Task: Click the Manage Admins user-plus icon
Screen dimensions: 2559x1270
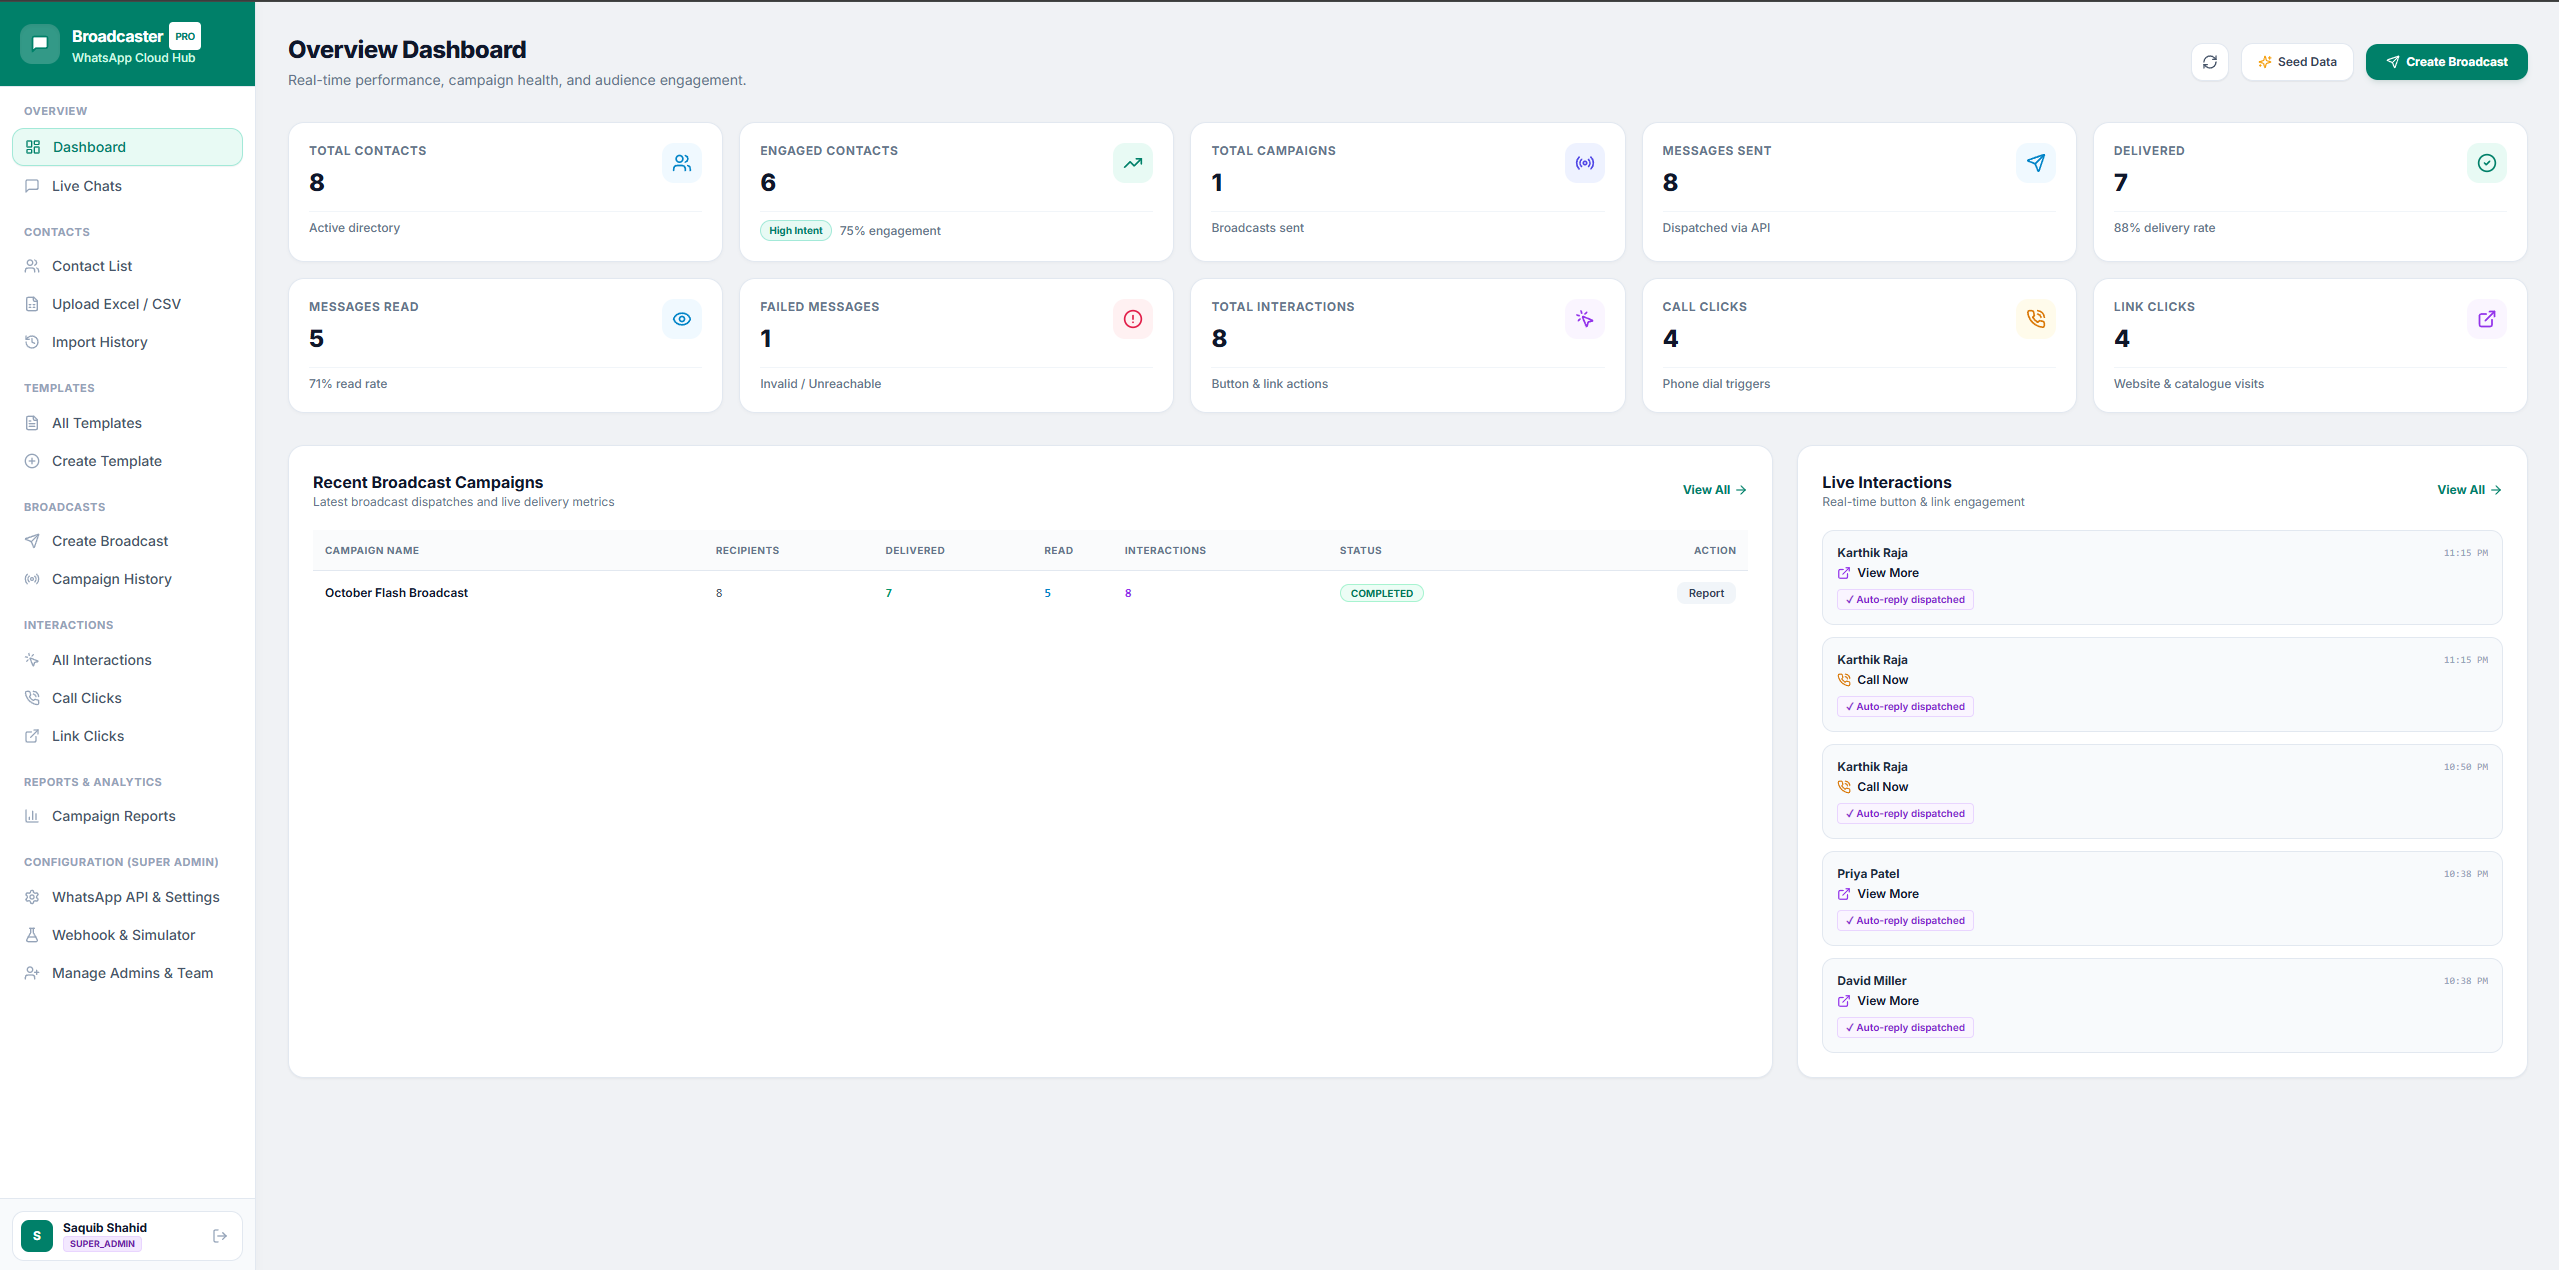Action: (32, 973)
